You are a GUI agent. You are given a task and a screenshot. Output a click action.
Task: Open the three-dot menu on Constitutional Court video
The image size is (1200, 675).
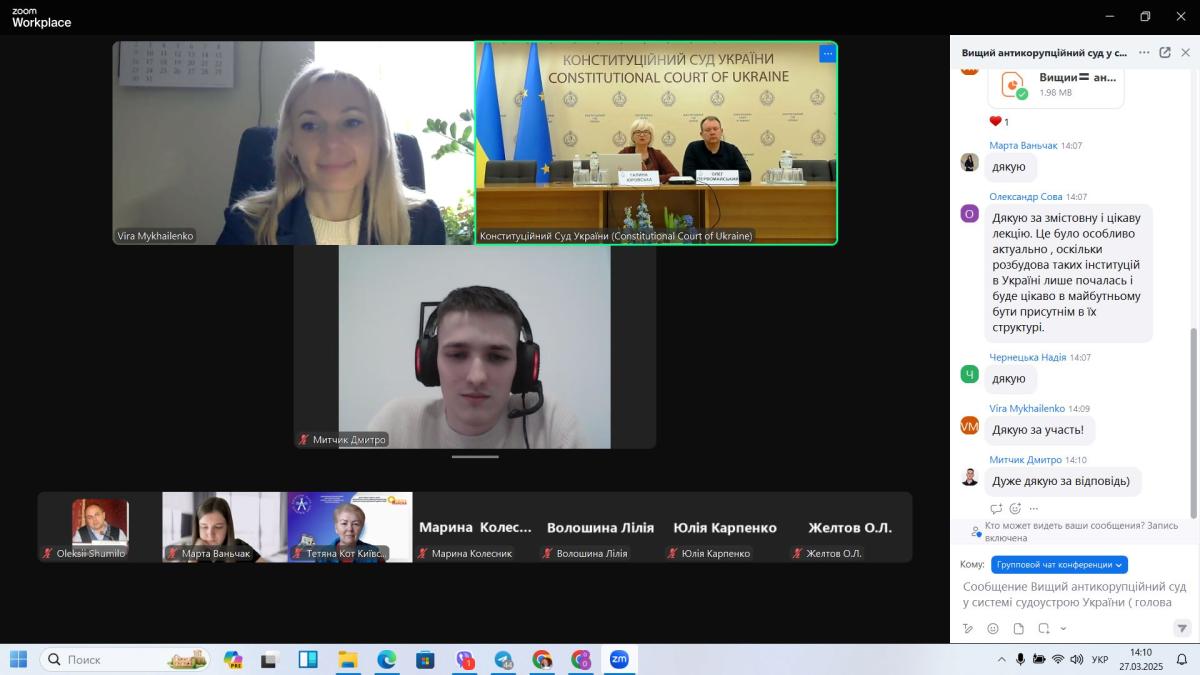[x=827, y=54]
